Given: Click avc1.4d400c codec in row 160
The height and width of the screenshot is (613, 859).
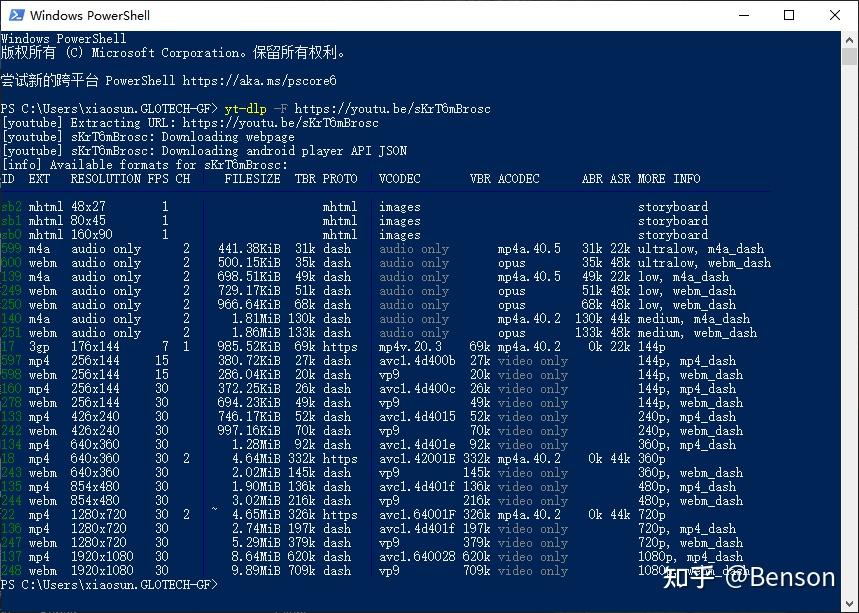Looking at the screenshot, I should click(417, 389).
